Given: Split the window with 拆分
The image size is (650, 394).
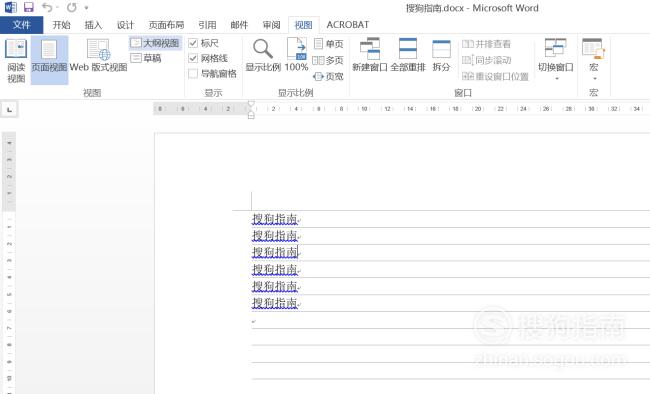Looking at the screenshot, I should 441,55.
